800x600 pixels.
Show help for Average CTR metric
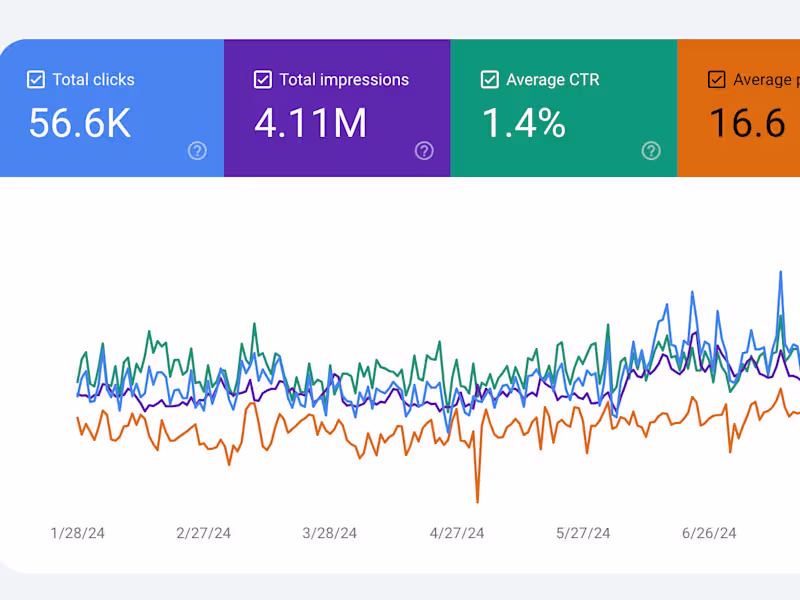coord(651,151)
